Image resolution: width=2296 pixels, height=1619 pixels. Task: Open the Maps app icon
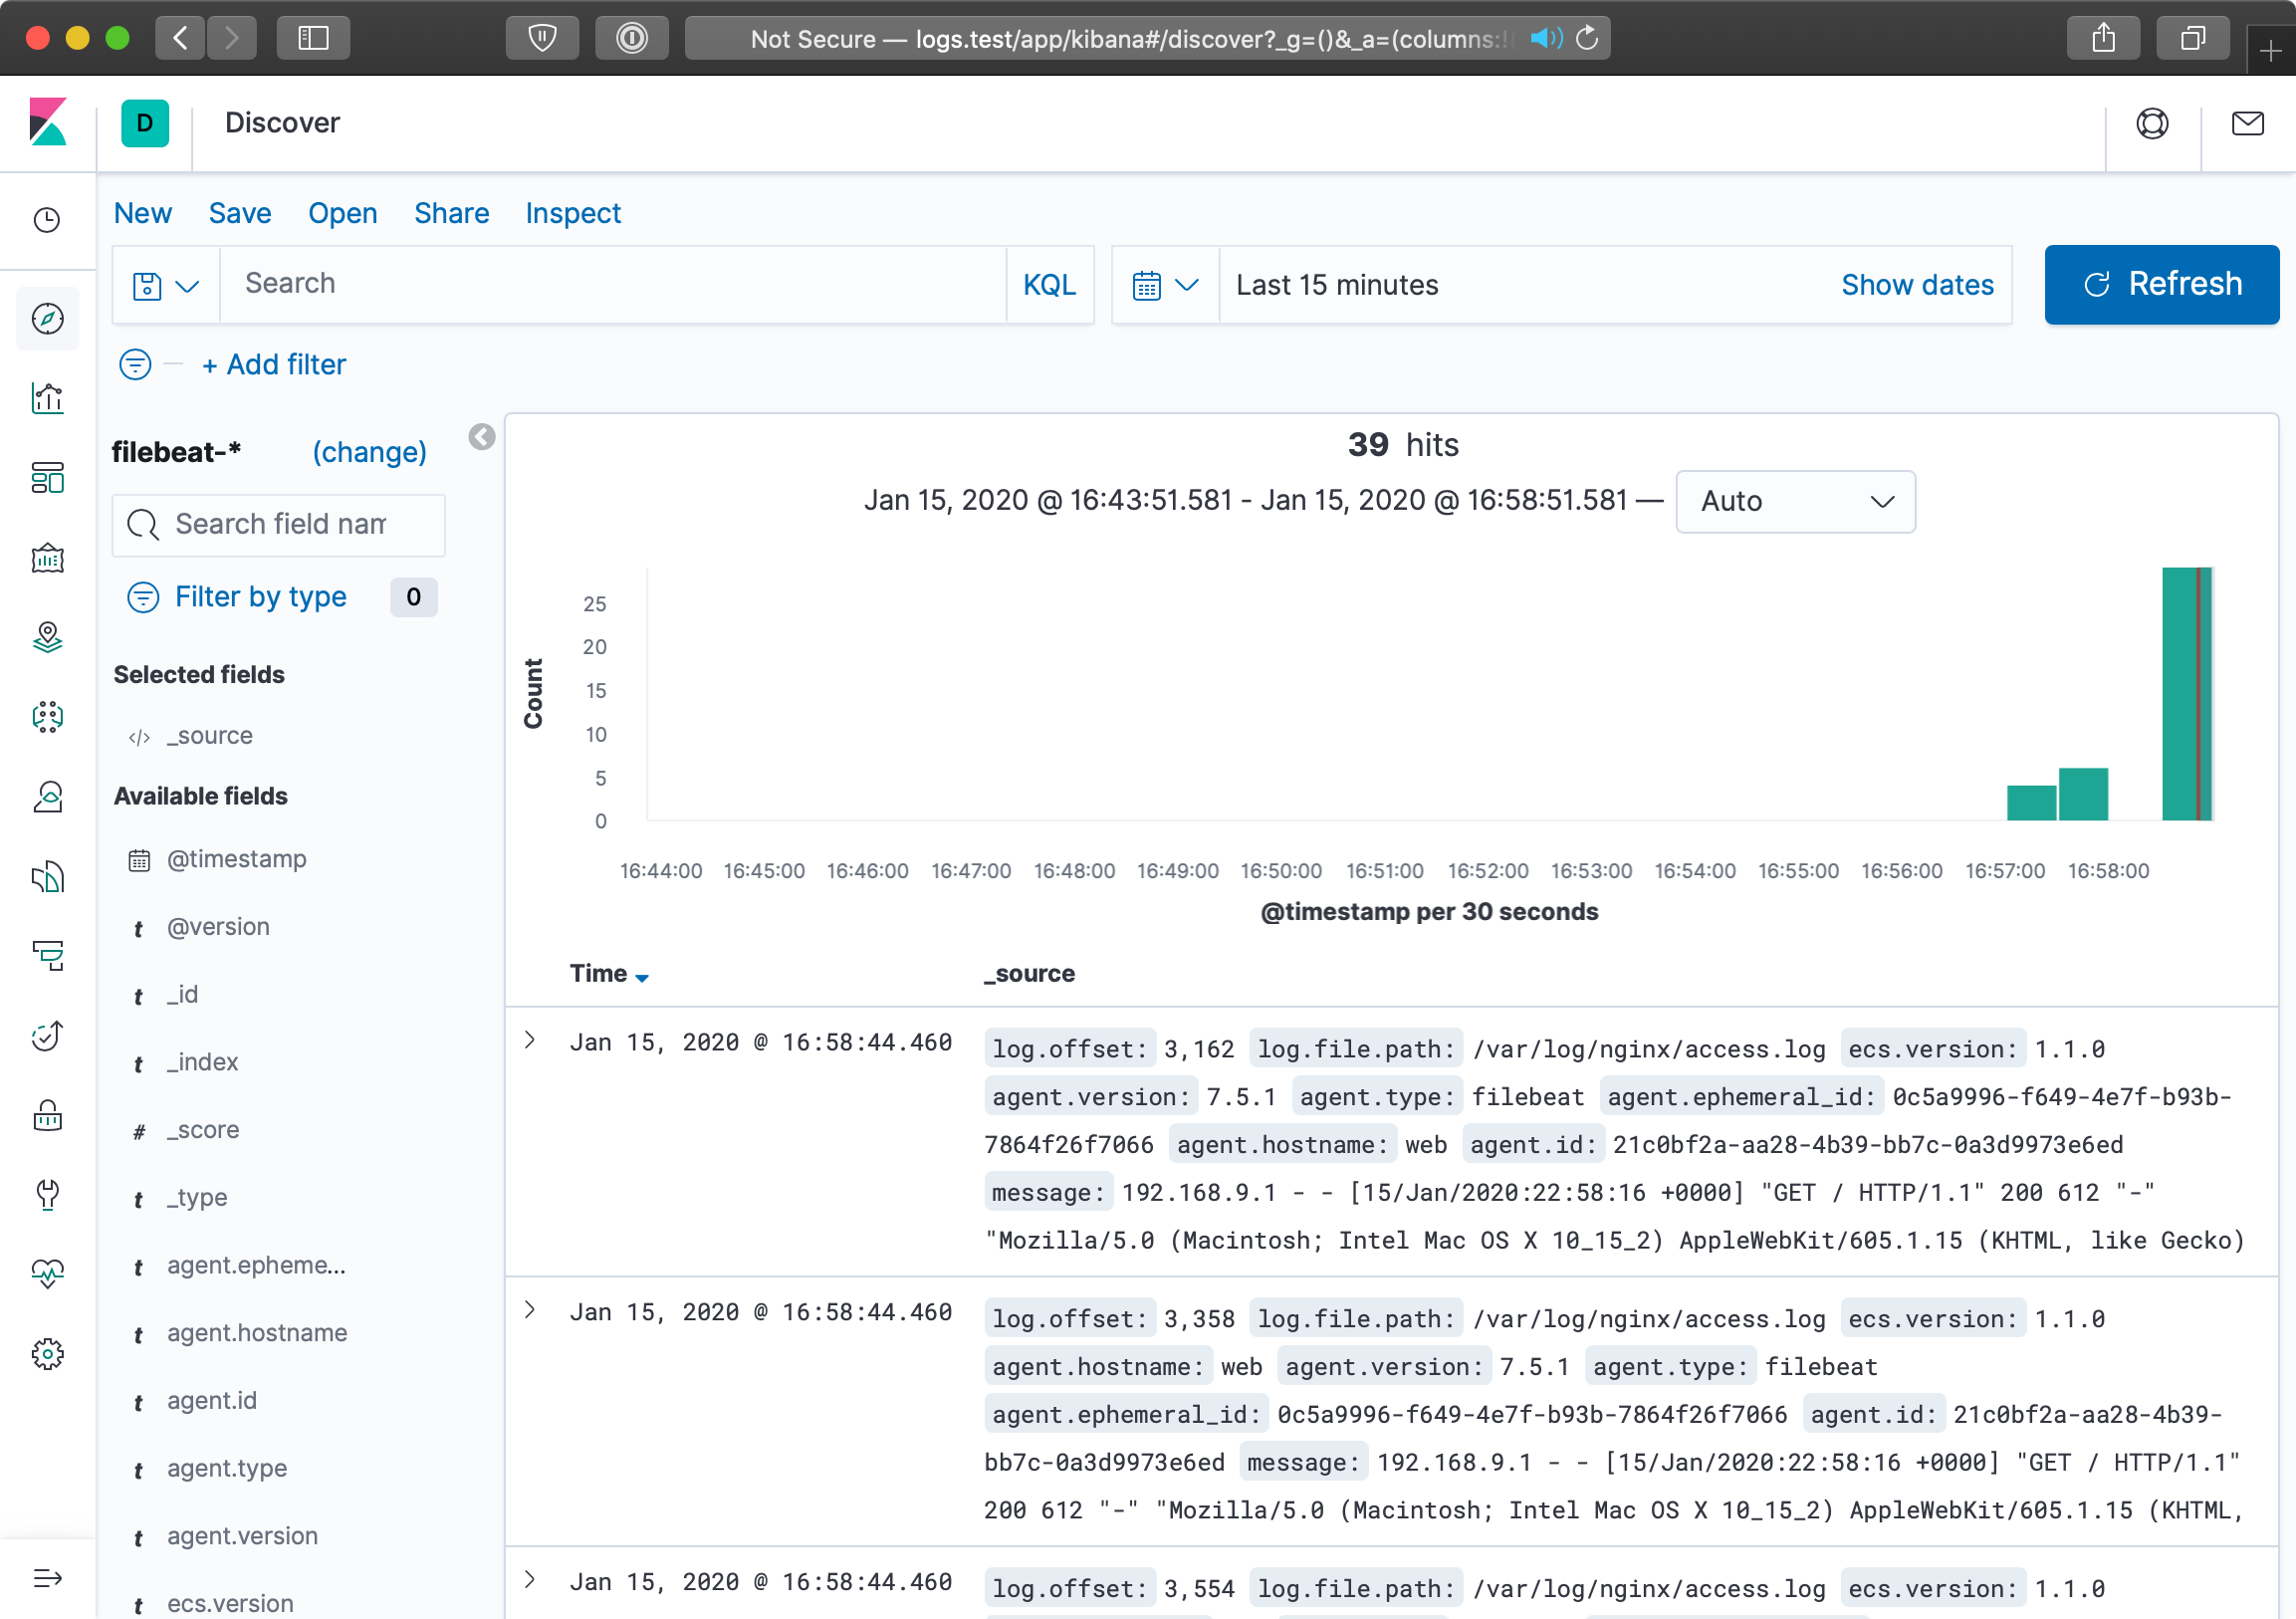(47, 637)
